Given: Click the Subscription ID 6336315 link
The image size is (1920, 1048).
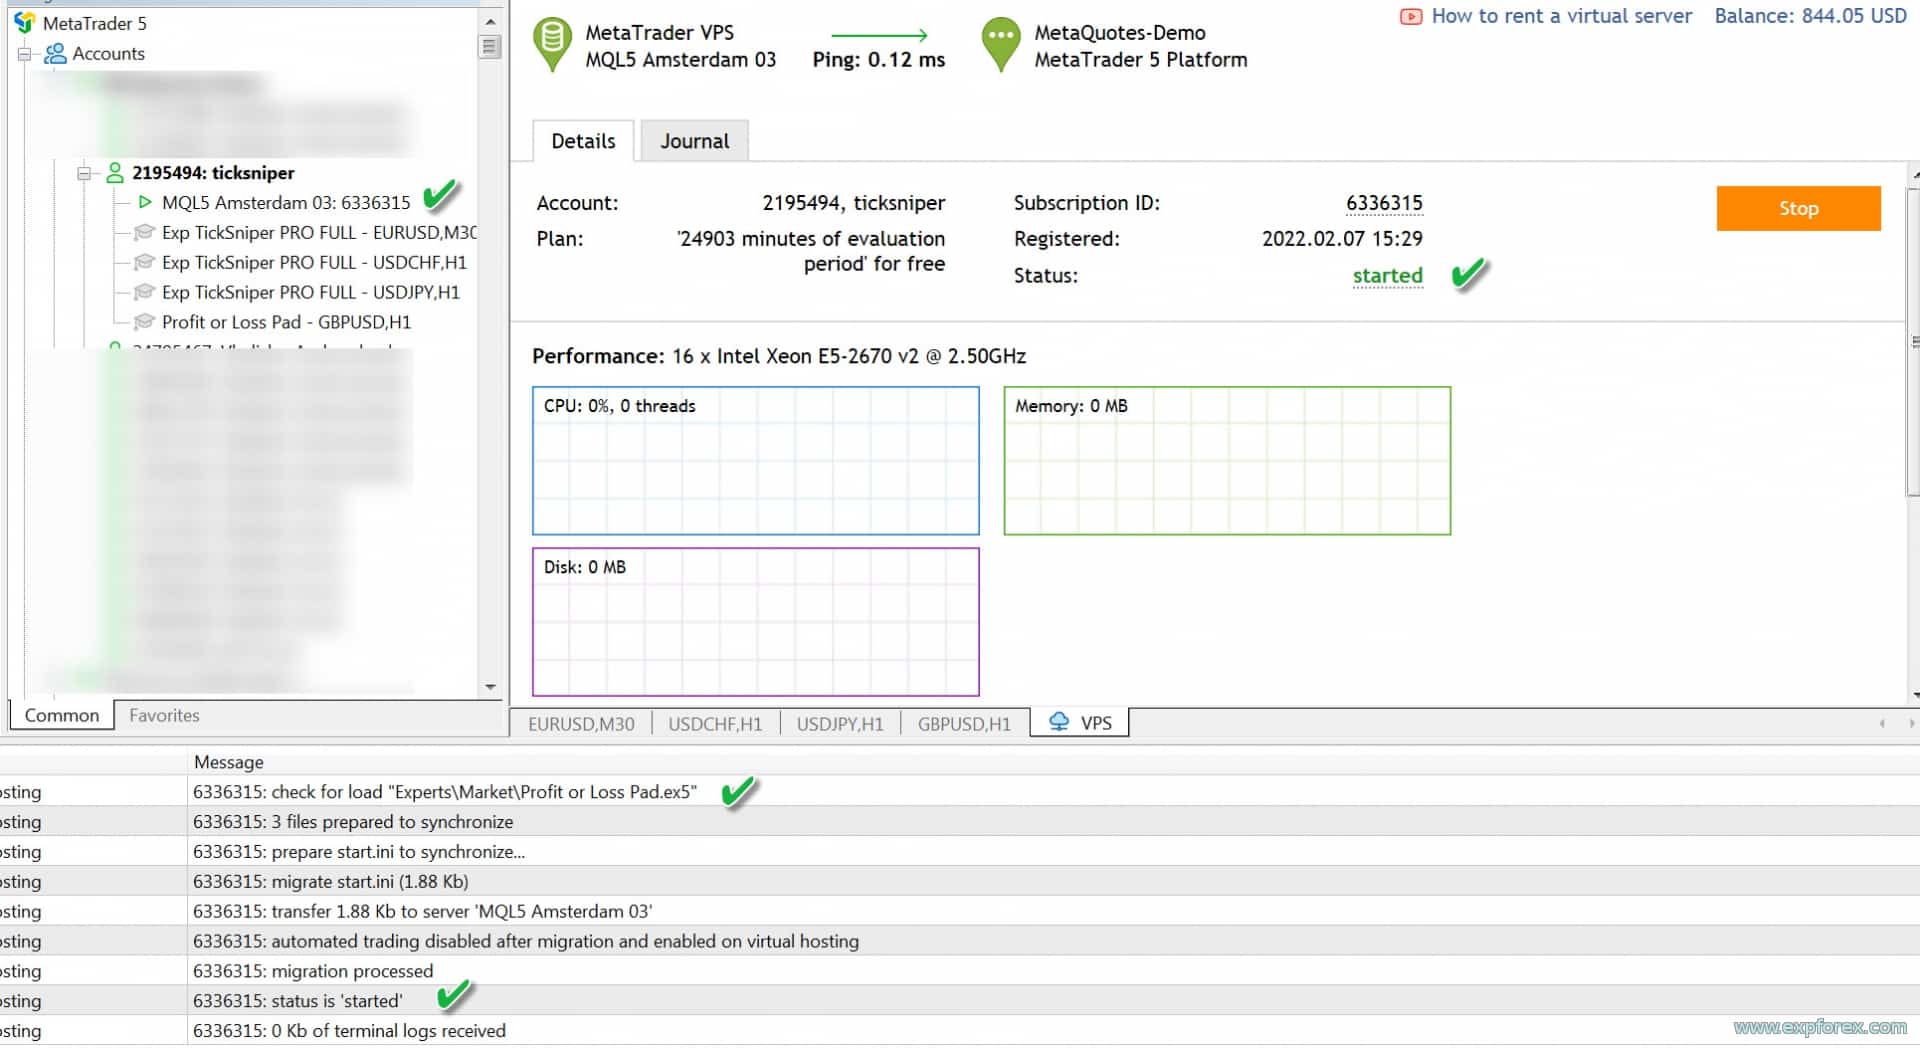Looking at the screenshot, I should tap(1384, 203).
